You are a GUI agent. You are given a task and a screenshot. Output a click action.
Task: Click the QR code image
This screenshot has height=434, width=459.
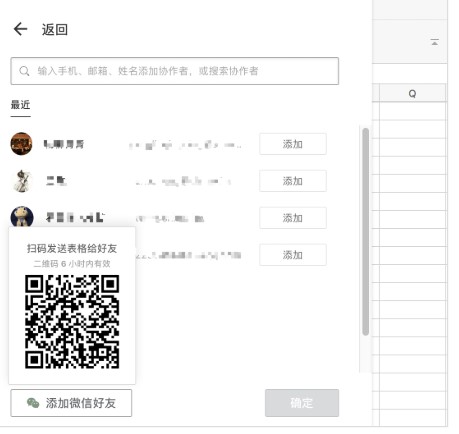pyautogui.click(x=72, y=322)
